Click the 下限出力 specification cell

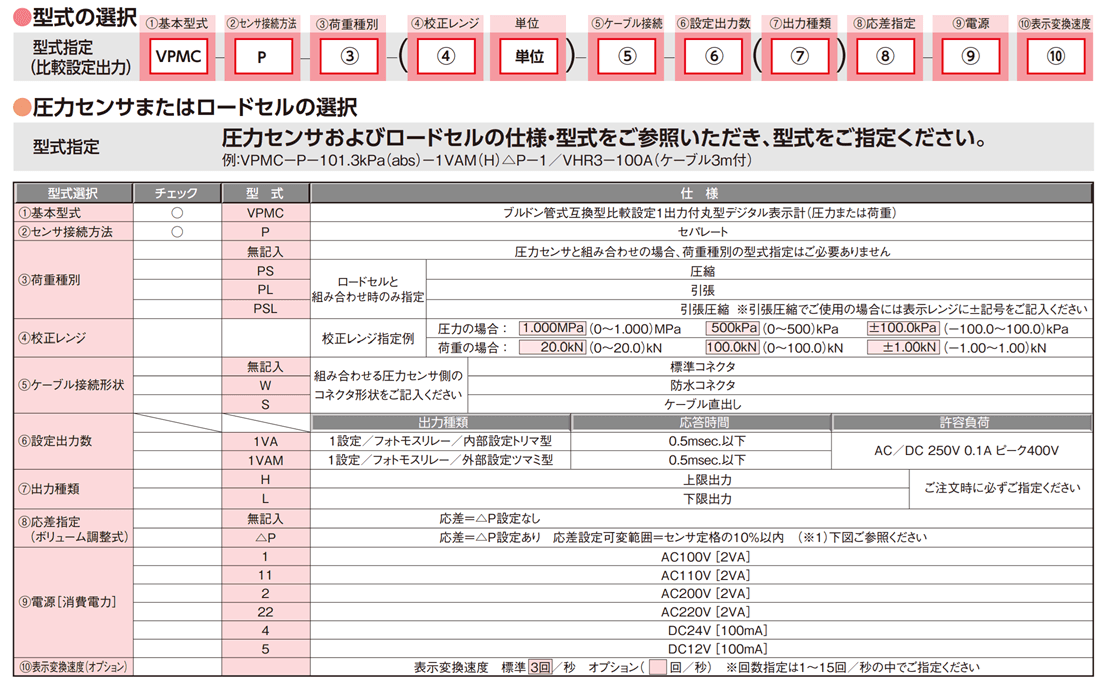click(x=610, y=499)
